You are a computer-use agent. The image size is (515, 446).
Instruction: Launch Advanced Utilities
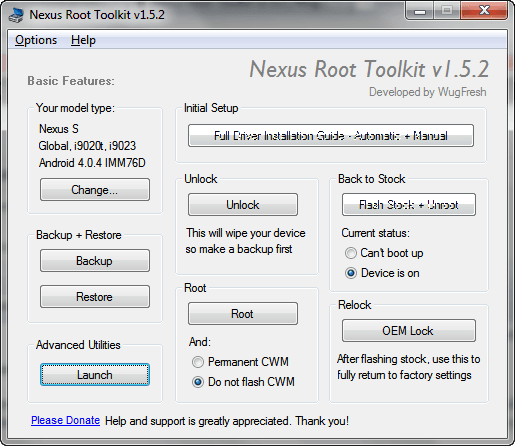[95, 375]
